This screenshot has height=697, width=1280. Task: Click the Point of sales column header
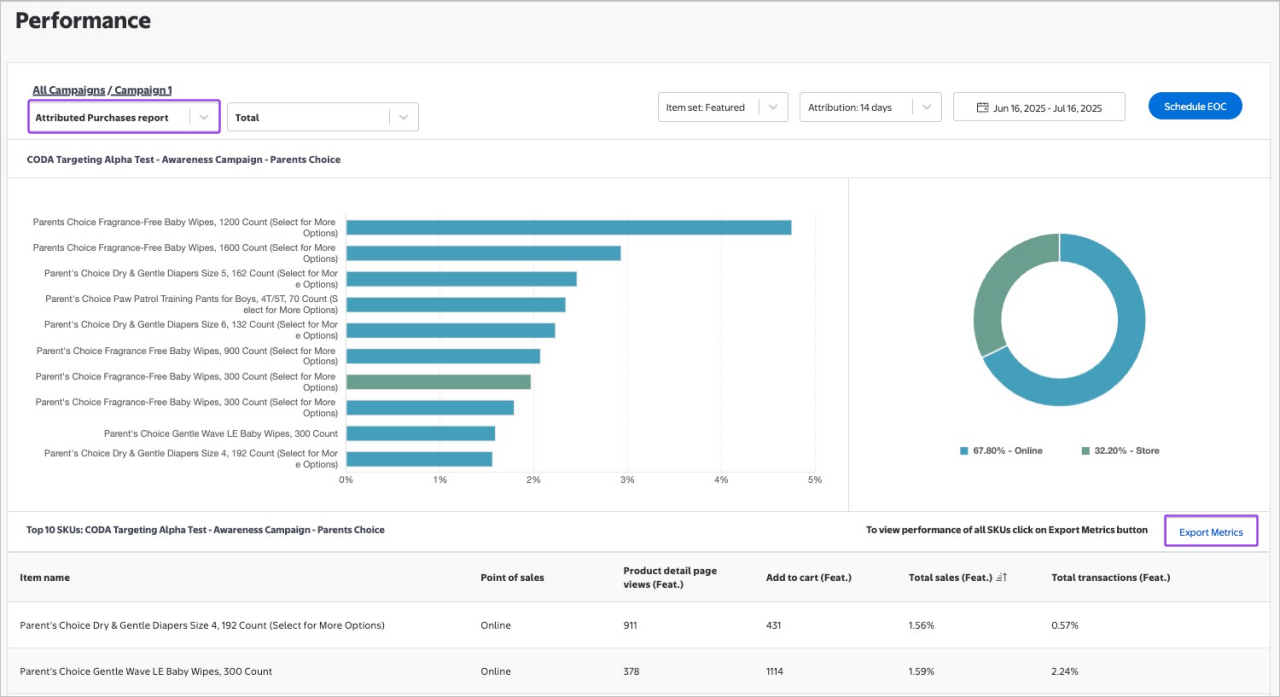511,578
